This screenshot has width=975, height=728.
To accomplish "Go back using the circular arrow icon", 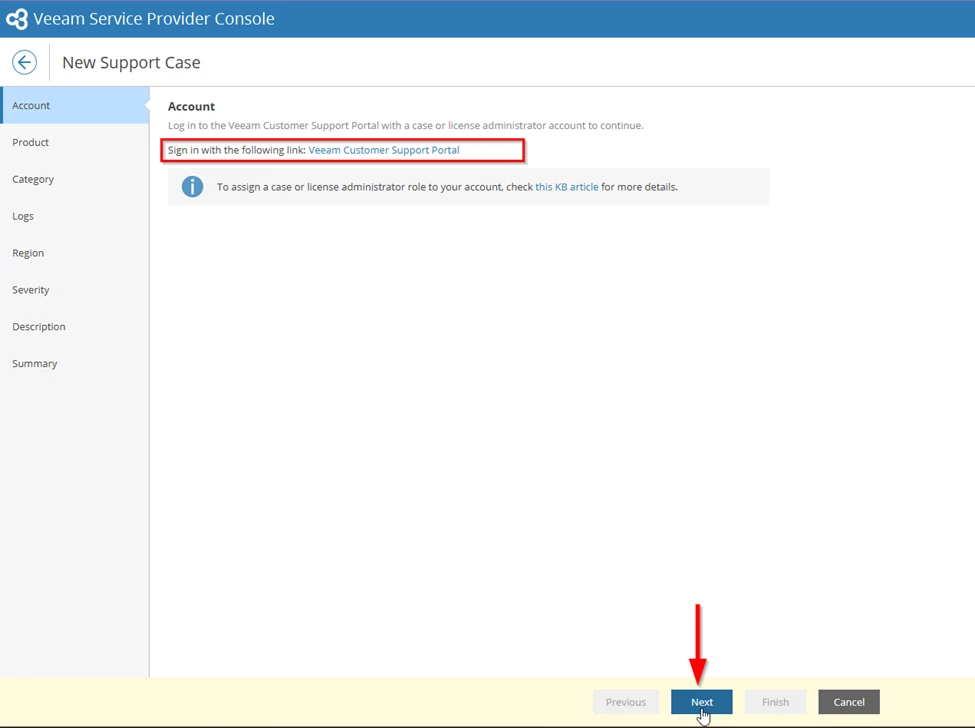I will [24, 62].
